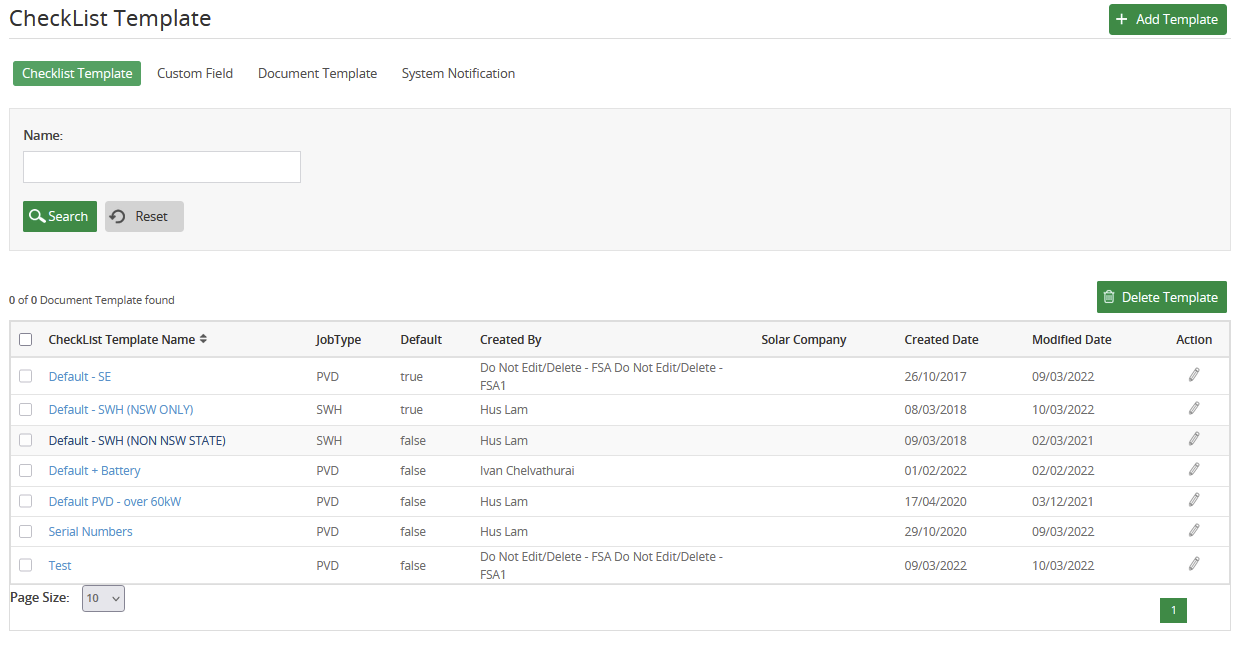The image size is (1233, 648).
Task: Edit the Serial Numbers template via pencil icon
Action: click(1193, 531)
